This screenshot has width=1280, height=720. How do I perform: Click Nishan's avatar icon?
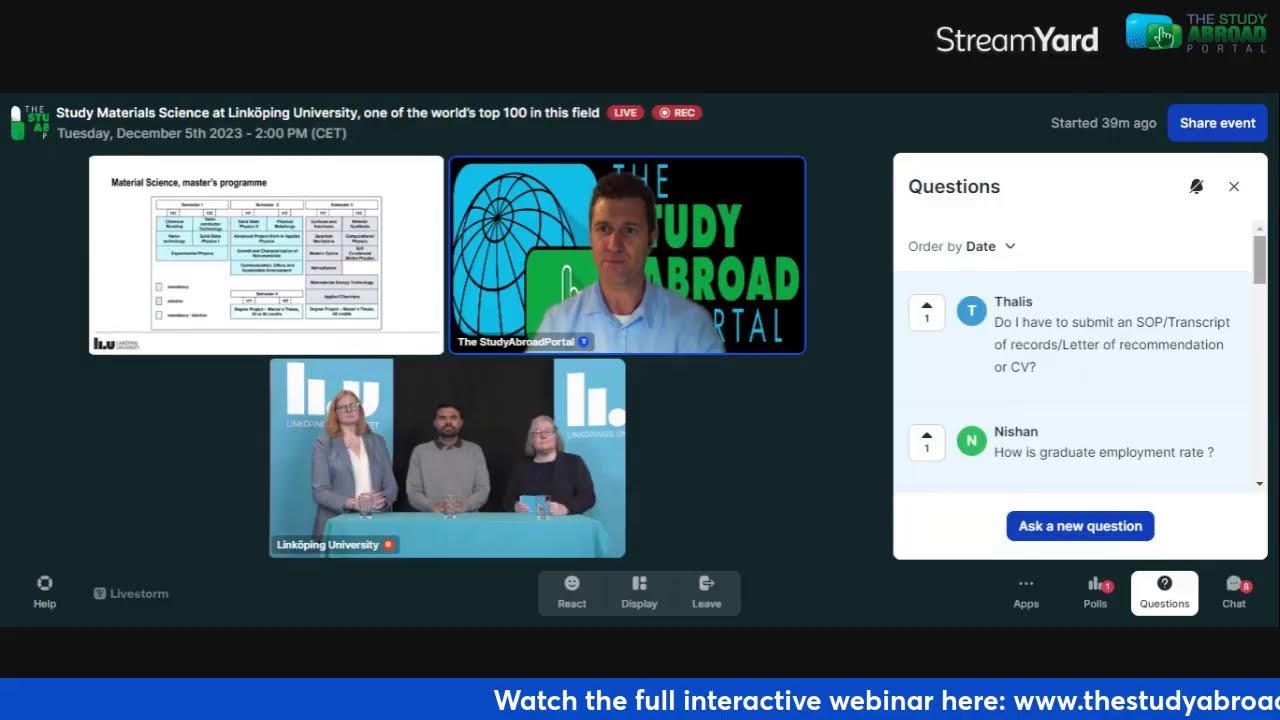click(971, 441)
